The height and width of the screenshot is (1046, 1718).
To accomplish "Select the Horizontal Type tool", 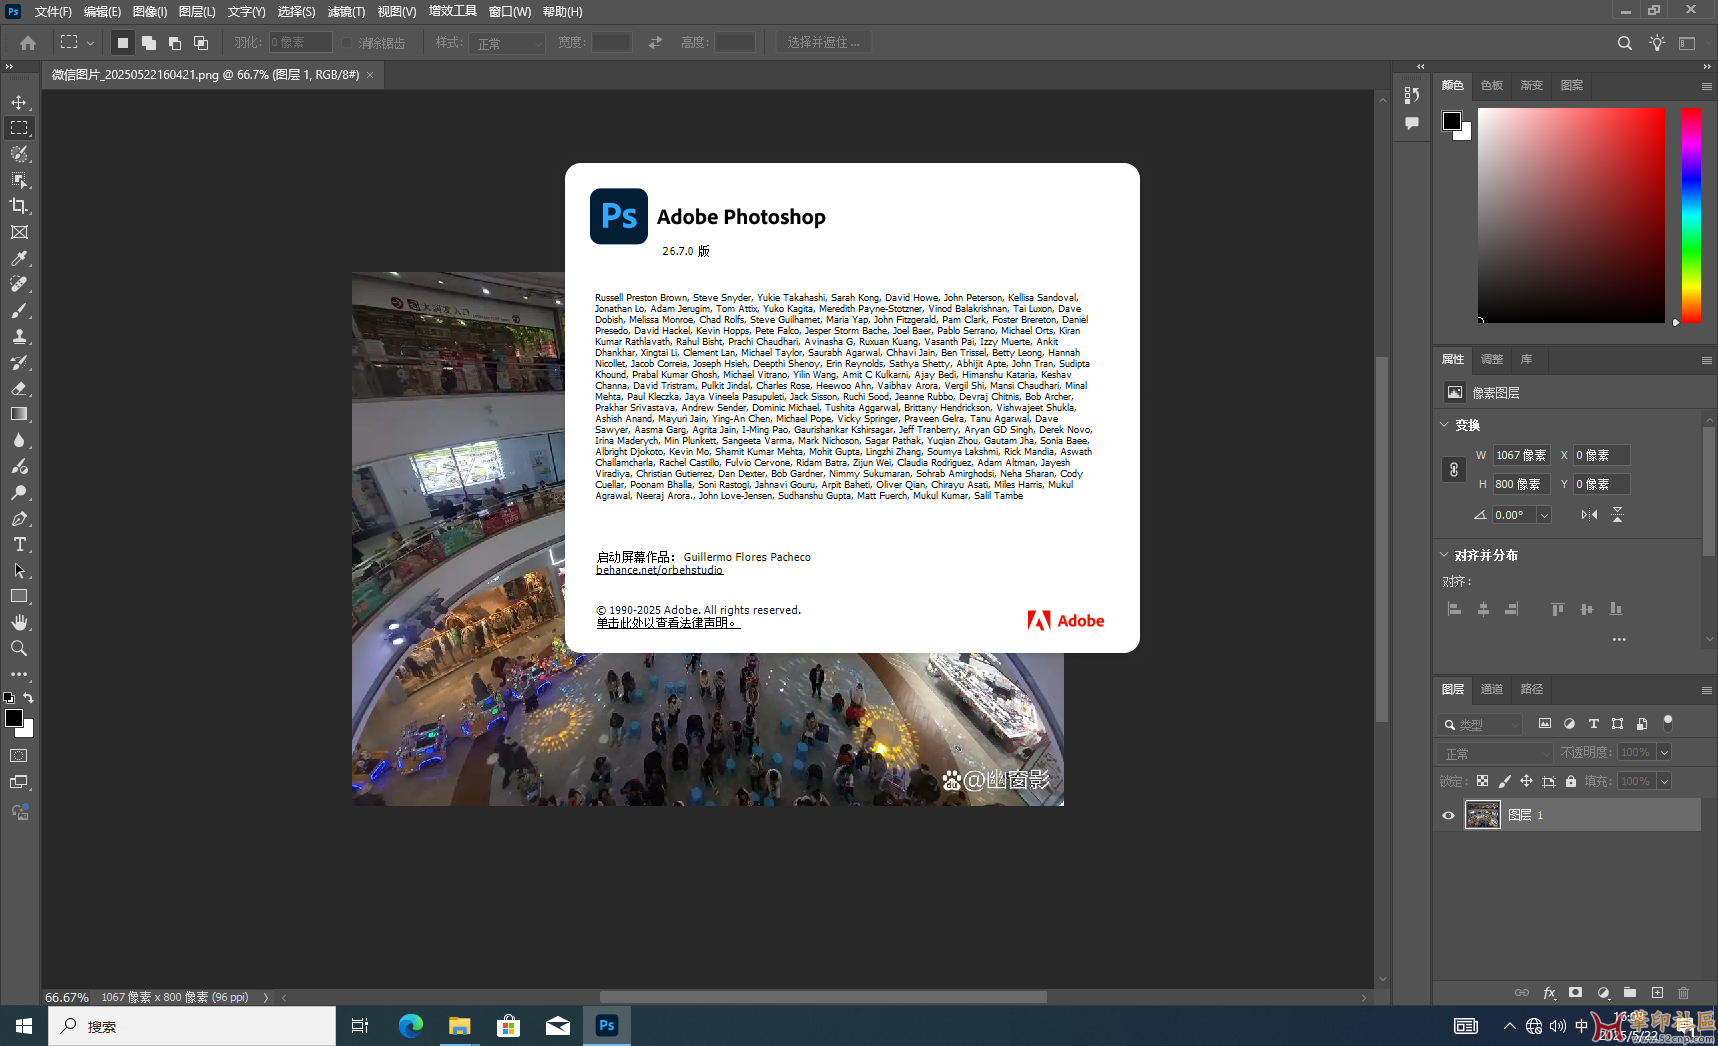I will (19, 544).
